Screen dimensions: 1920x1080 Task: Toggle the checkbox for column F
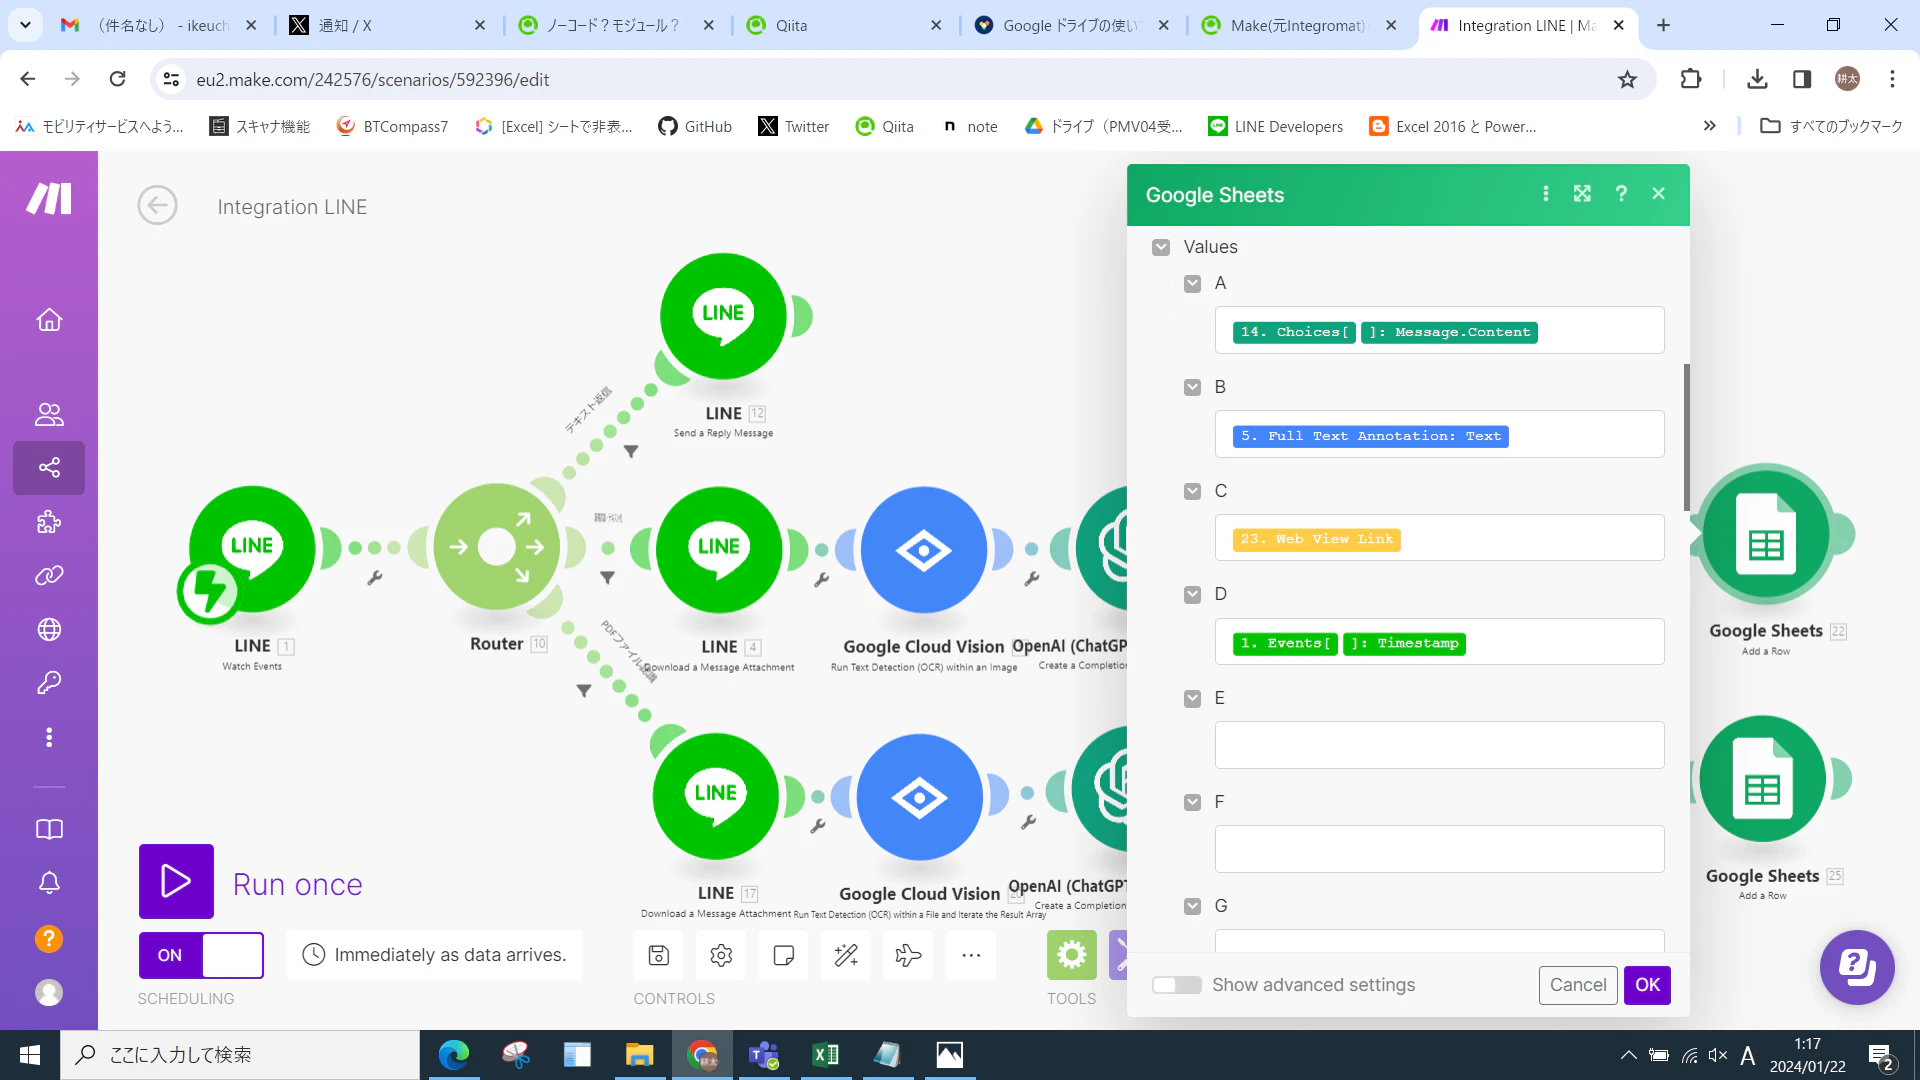click(1192, 802)
